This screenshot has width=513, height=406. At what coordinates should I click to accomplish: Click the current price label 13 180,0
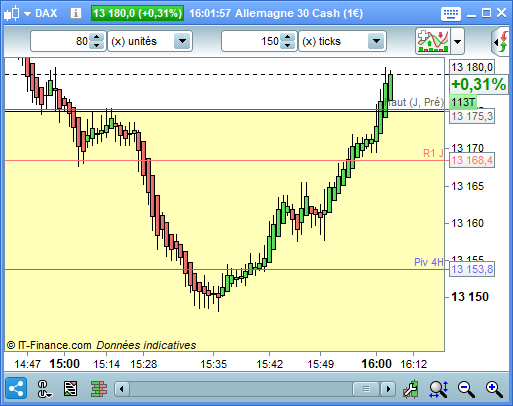(472, 67)
